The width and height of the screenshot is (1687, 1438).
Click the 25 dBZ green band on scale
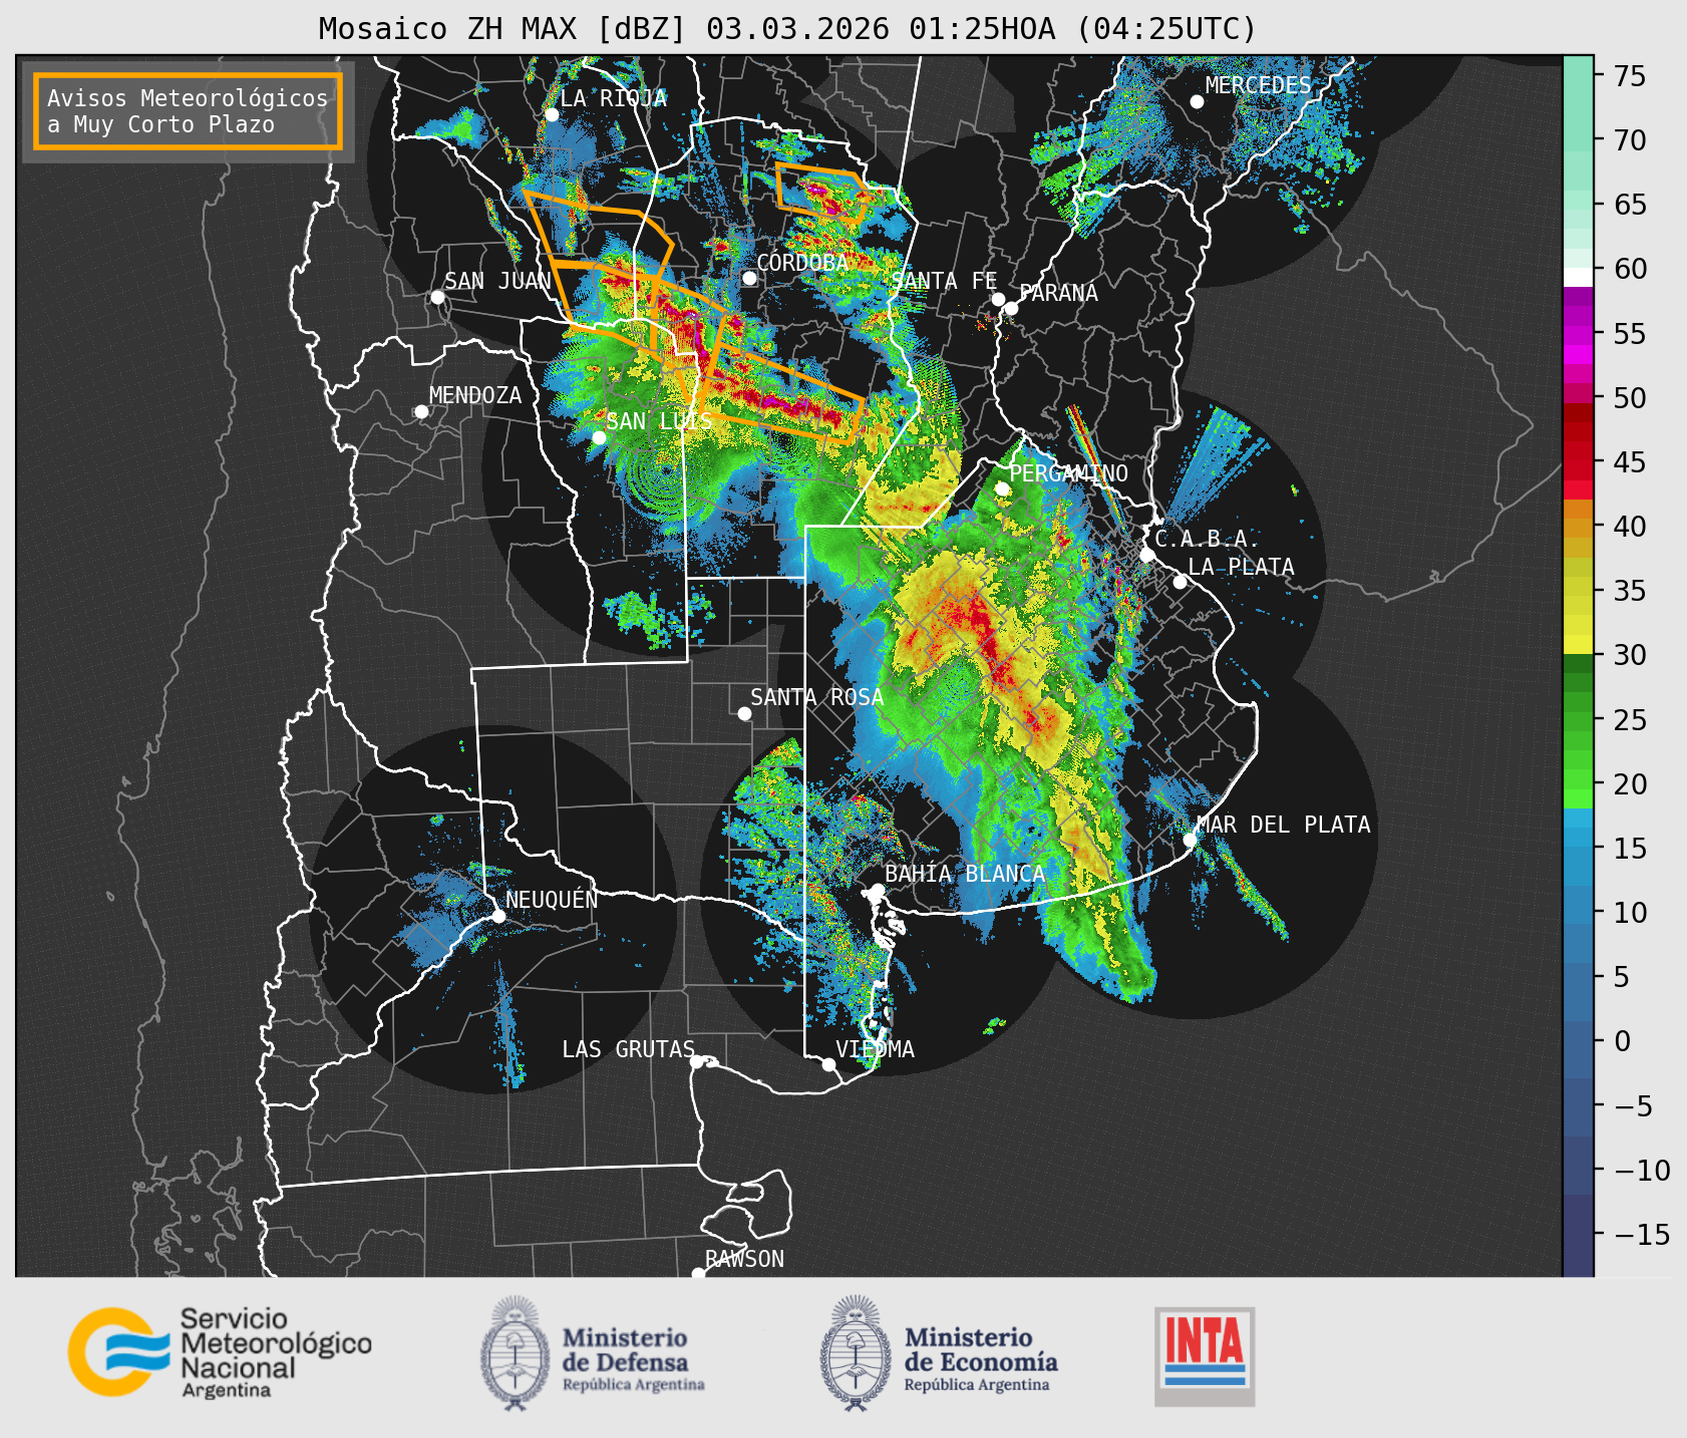point(1578,719)
